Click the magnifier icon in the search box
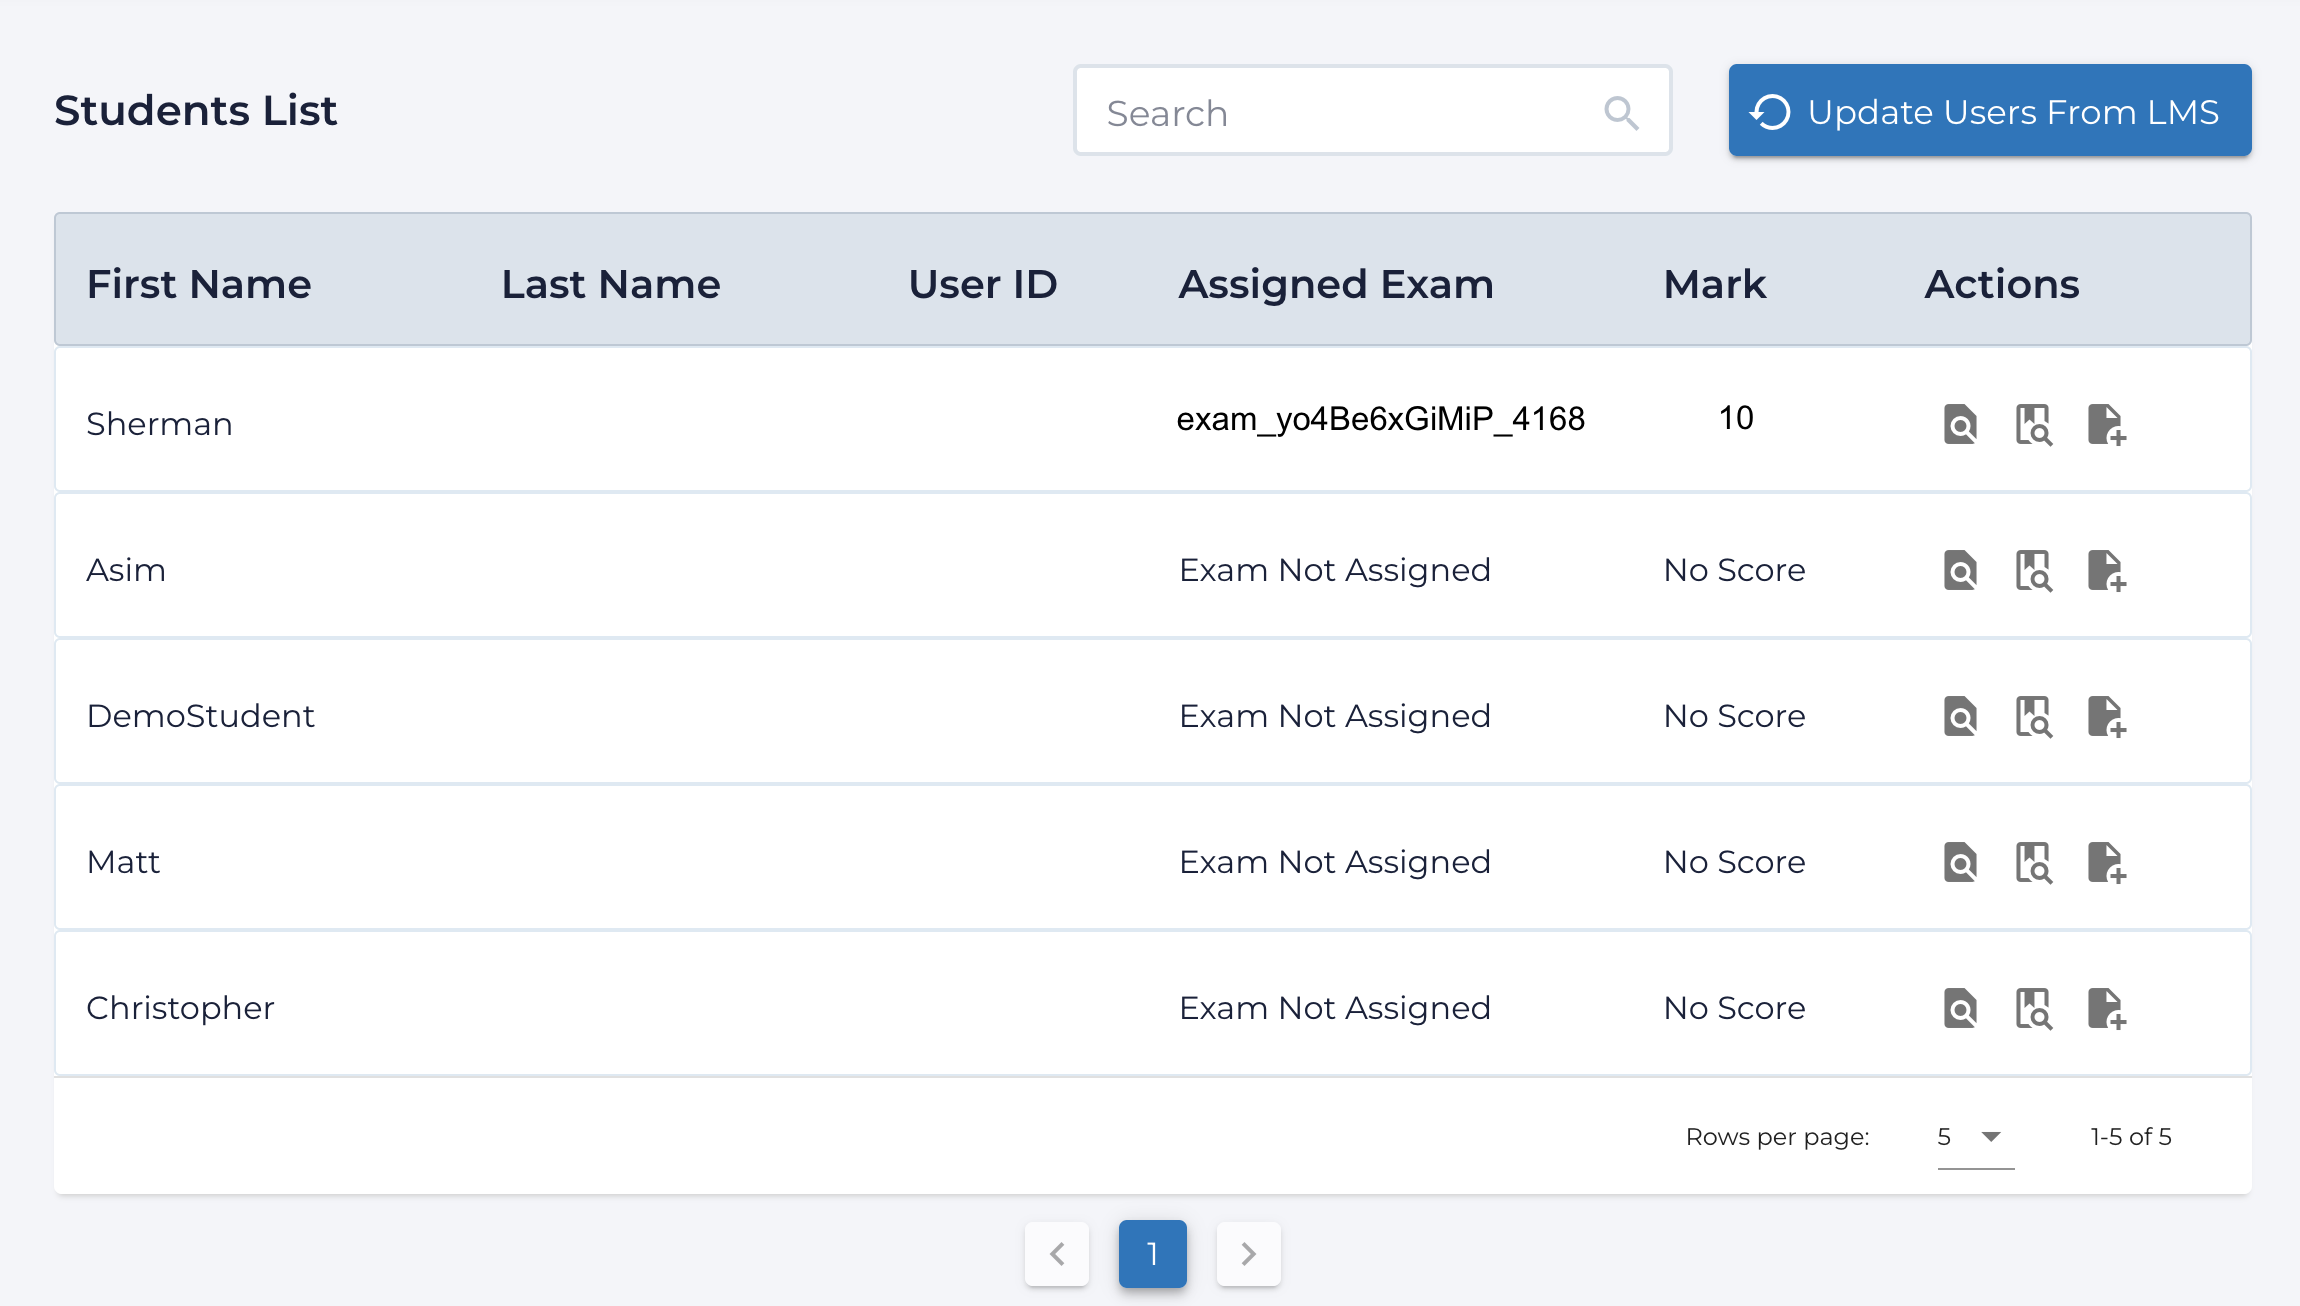Screen dimensions: 2300x1306 pos(1621,113)
